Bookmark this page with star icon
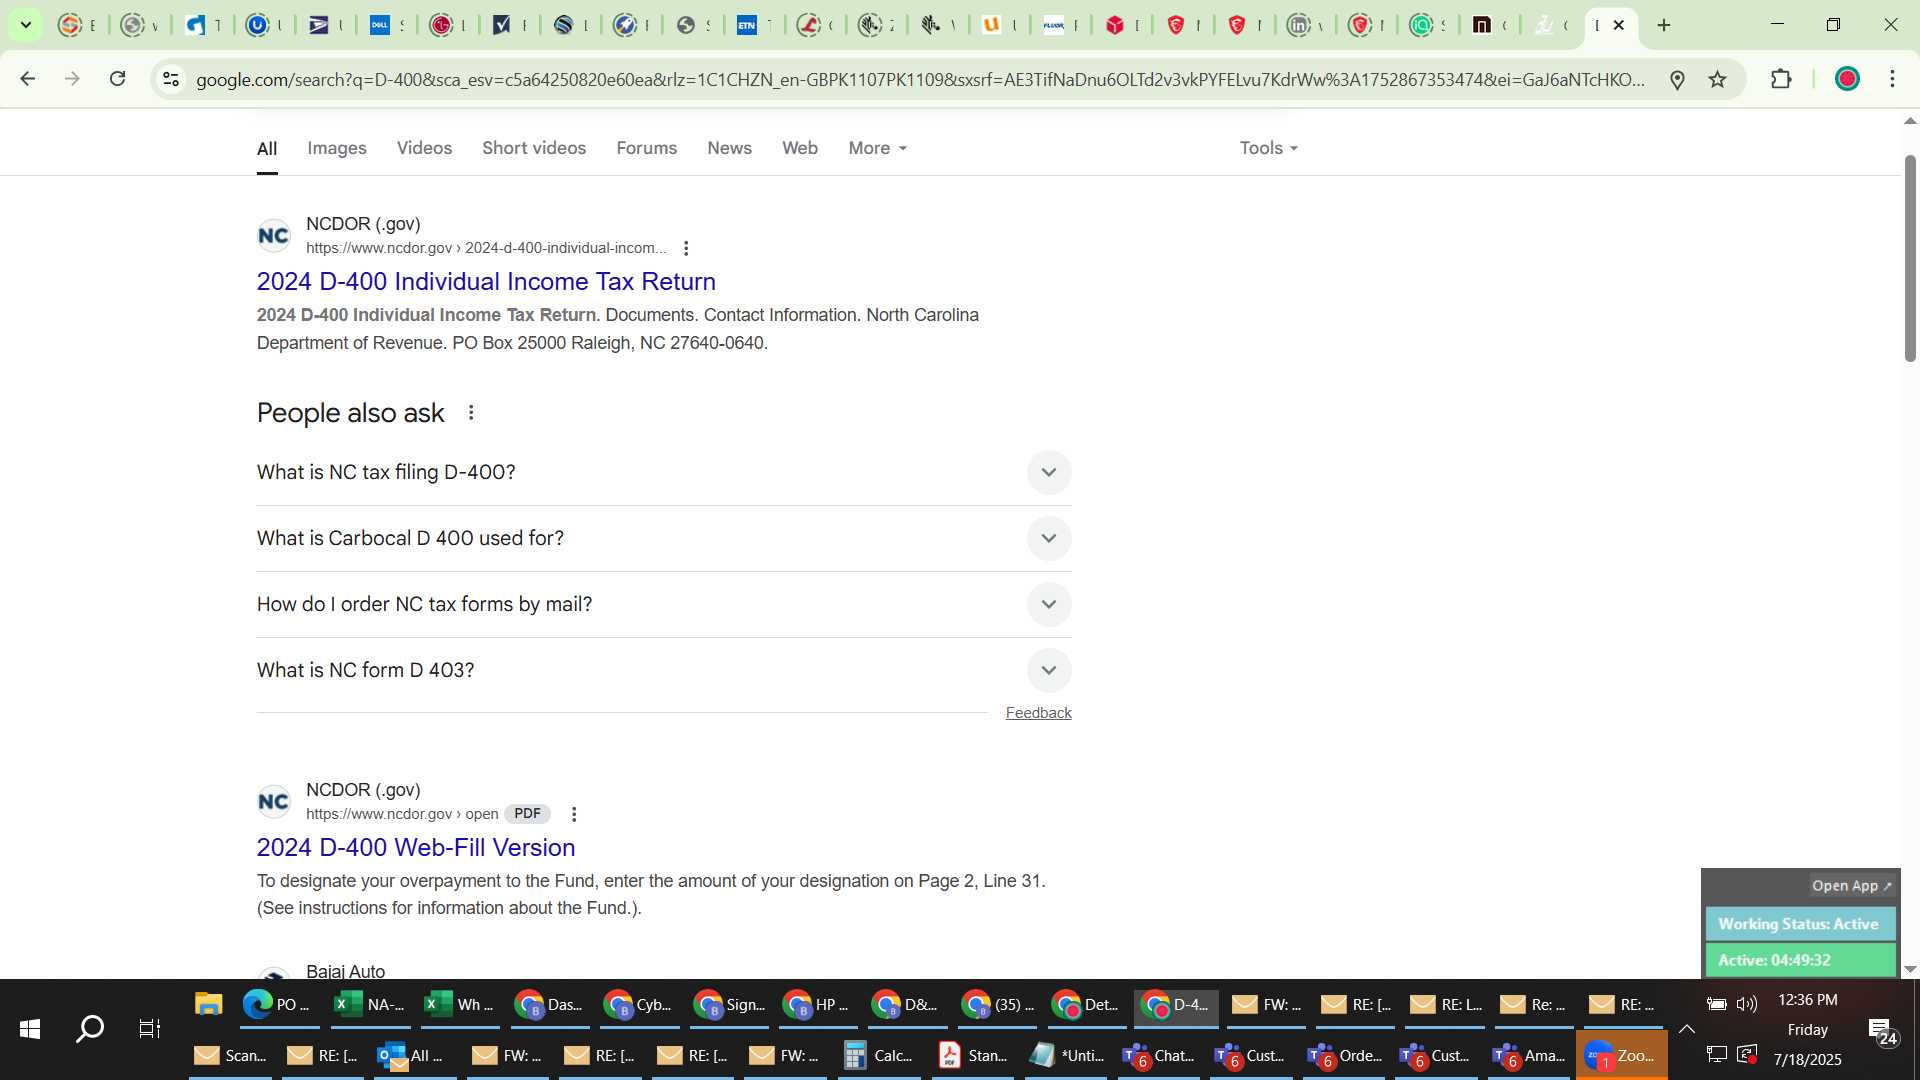 pyautogui.click(x=1718, y=79)
